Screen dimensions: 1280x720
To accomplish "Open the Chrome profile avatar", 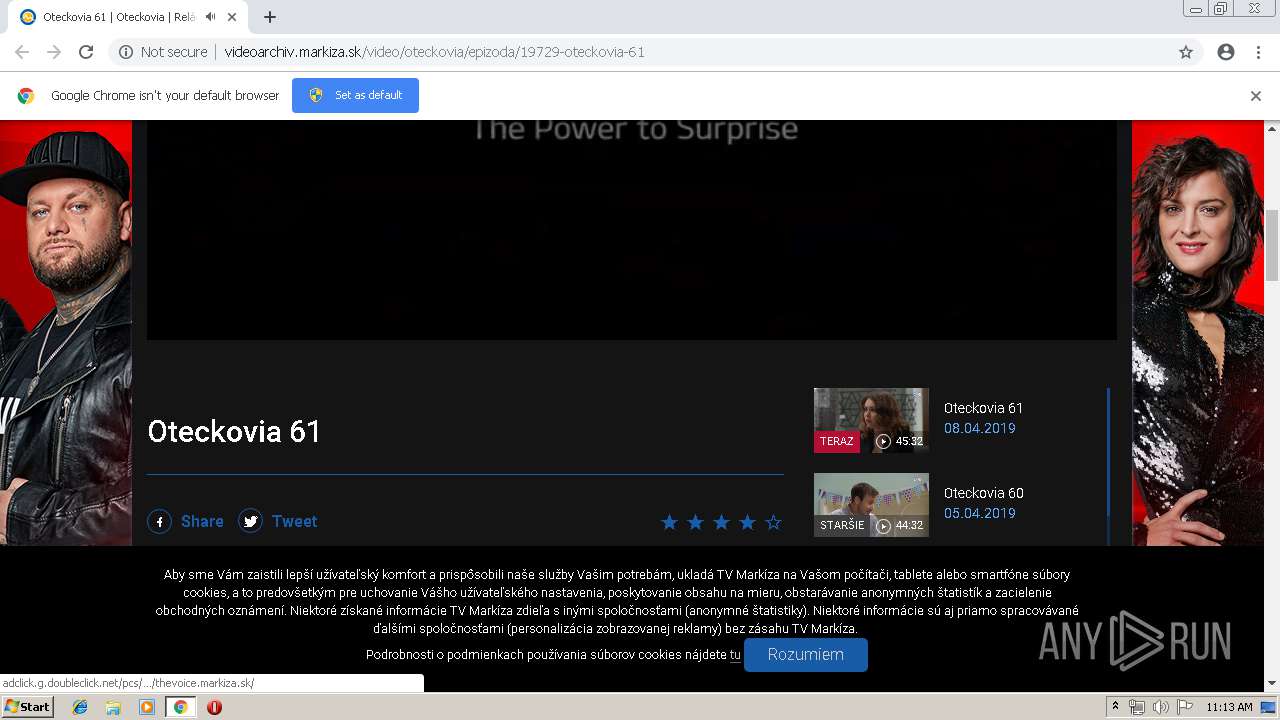I will coord(1226,52).
